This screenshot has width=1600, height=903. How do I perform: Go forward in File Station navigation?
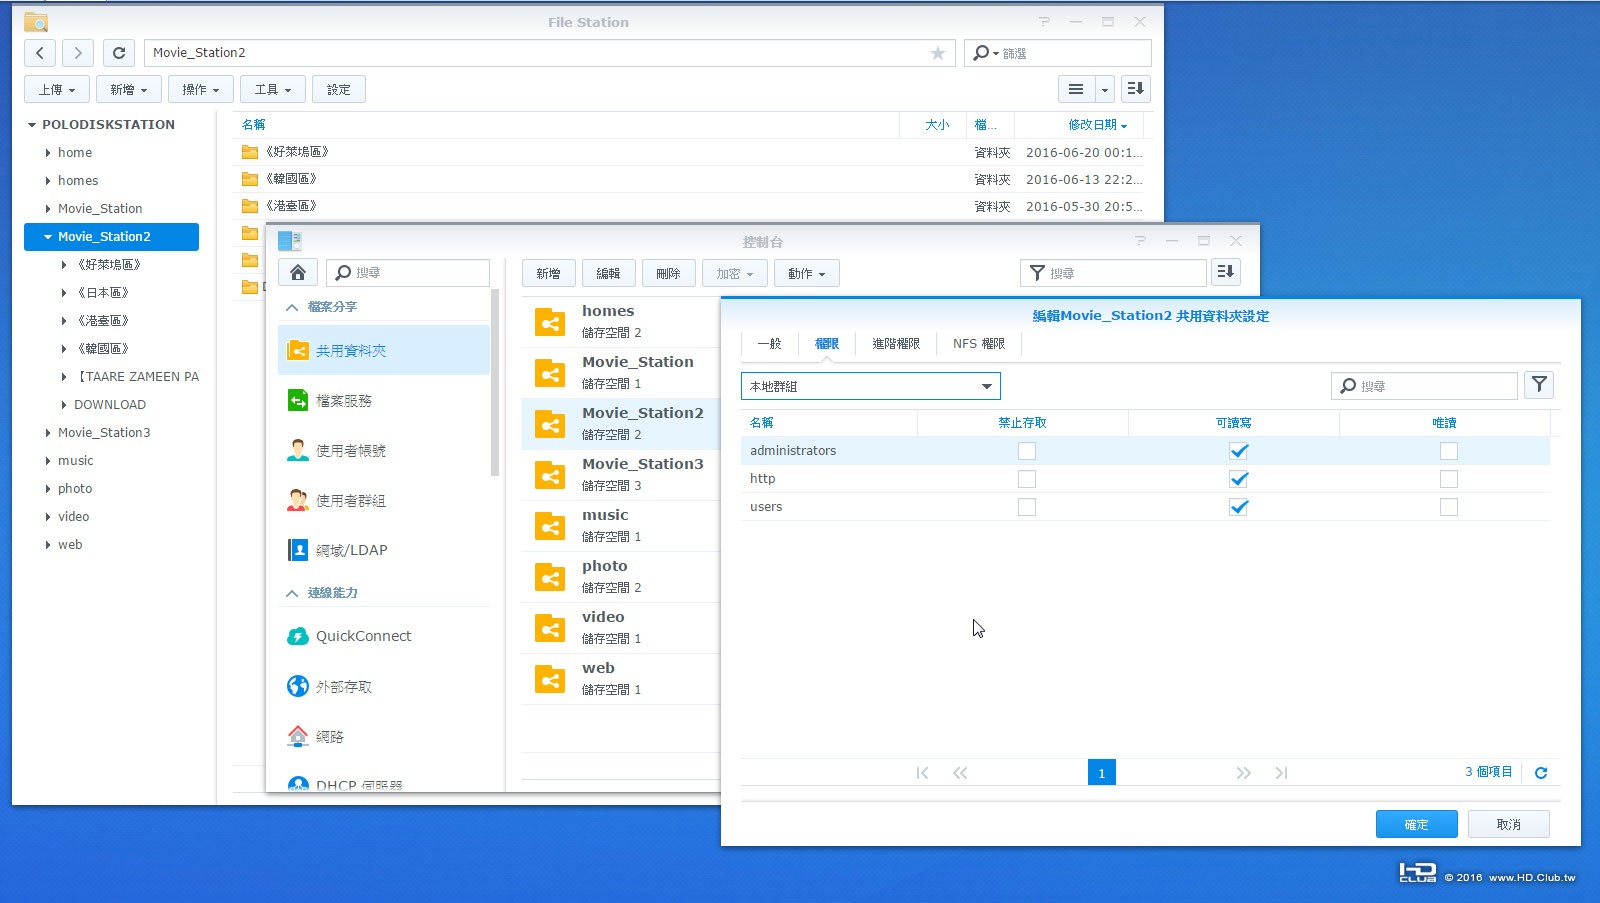coord(78,53)
